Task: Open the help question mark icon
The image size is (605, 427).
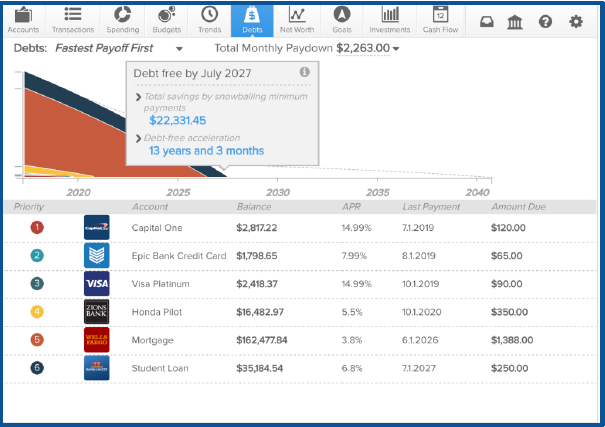Action: coord(545,22)
